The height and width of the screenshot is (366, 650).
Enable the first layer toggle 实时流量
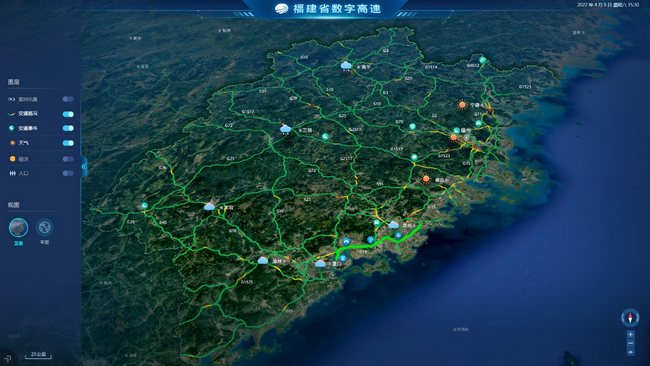68,99
